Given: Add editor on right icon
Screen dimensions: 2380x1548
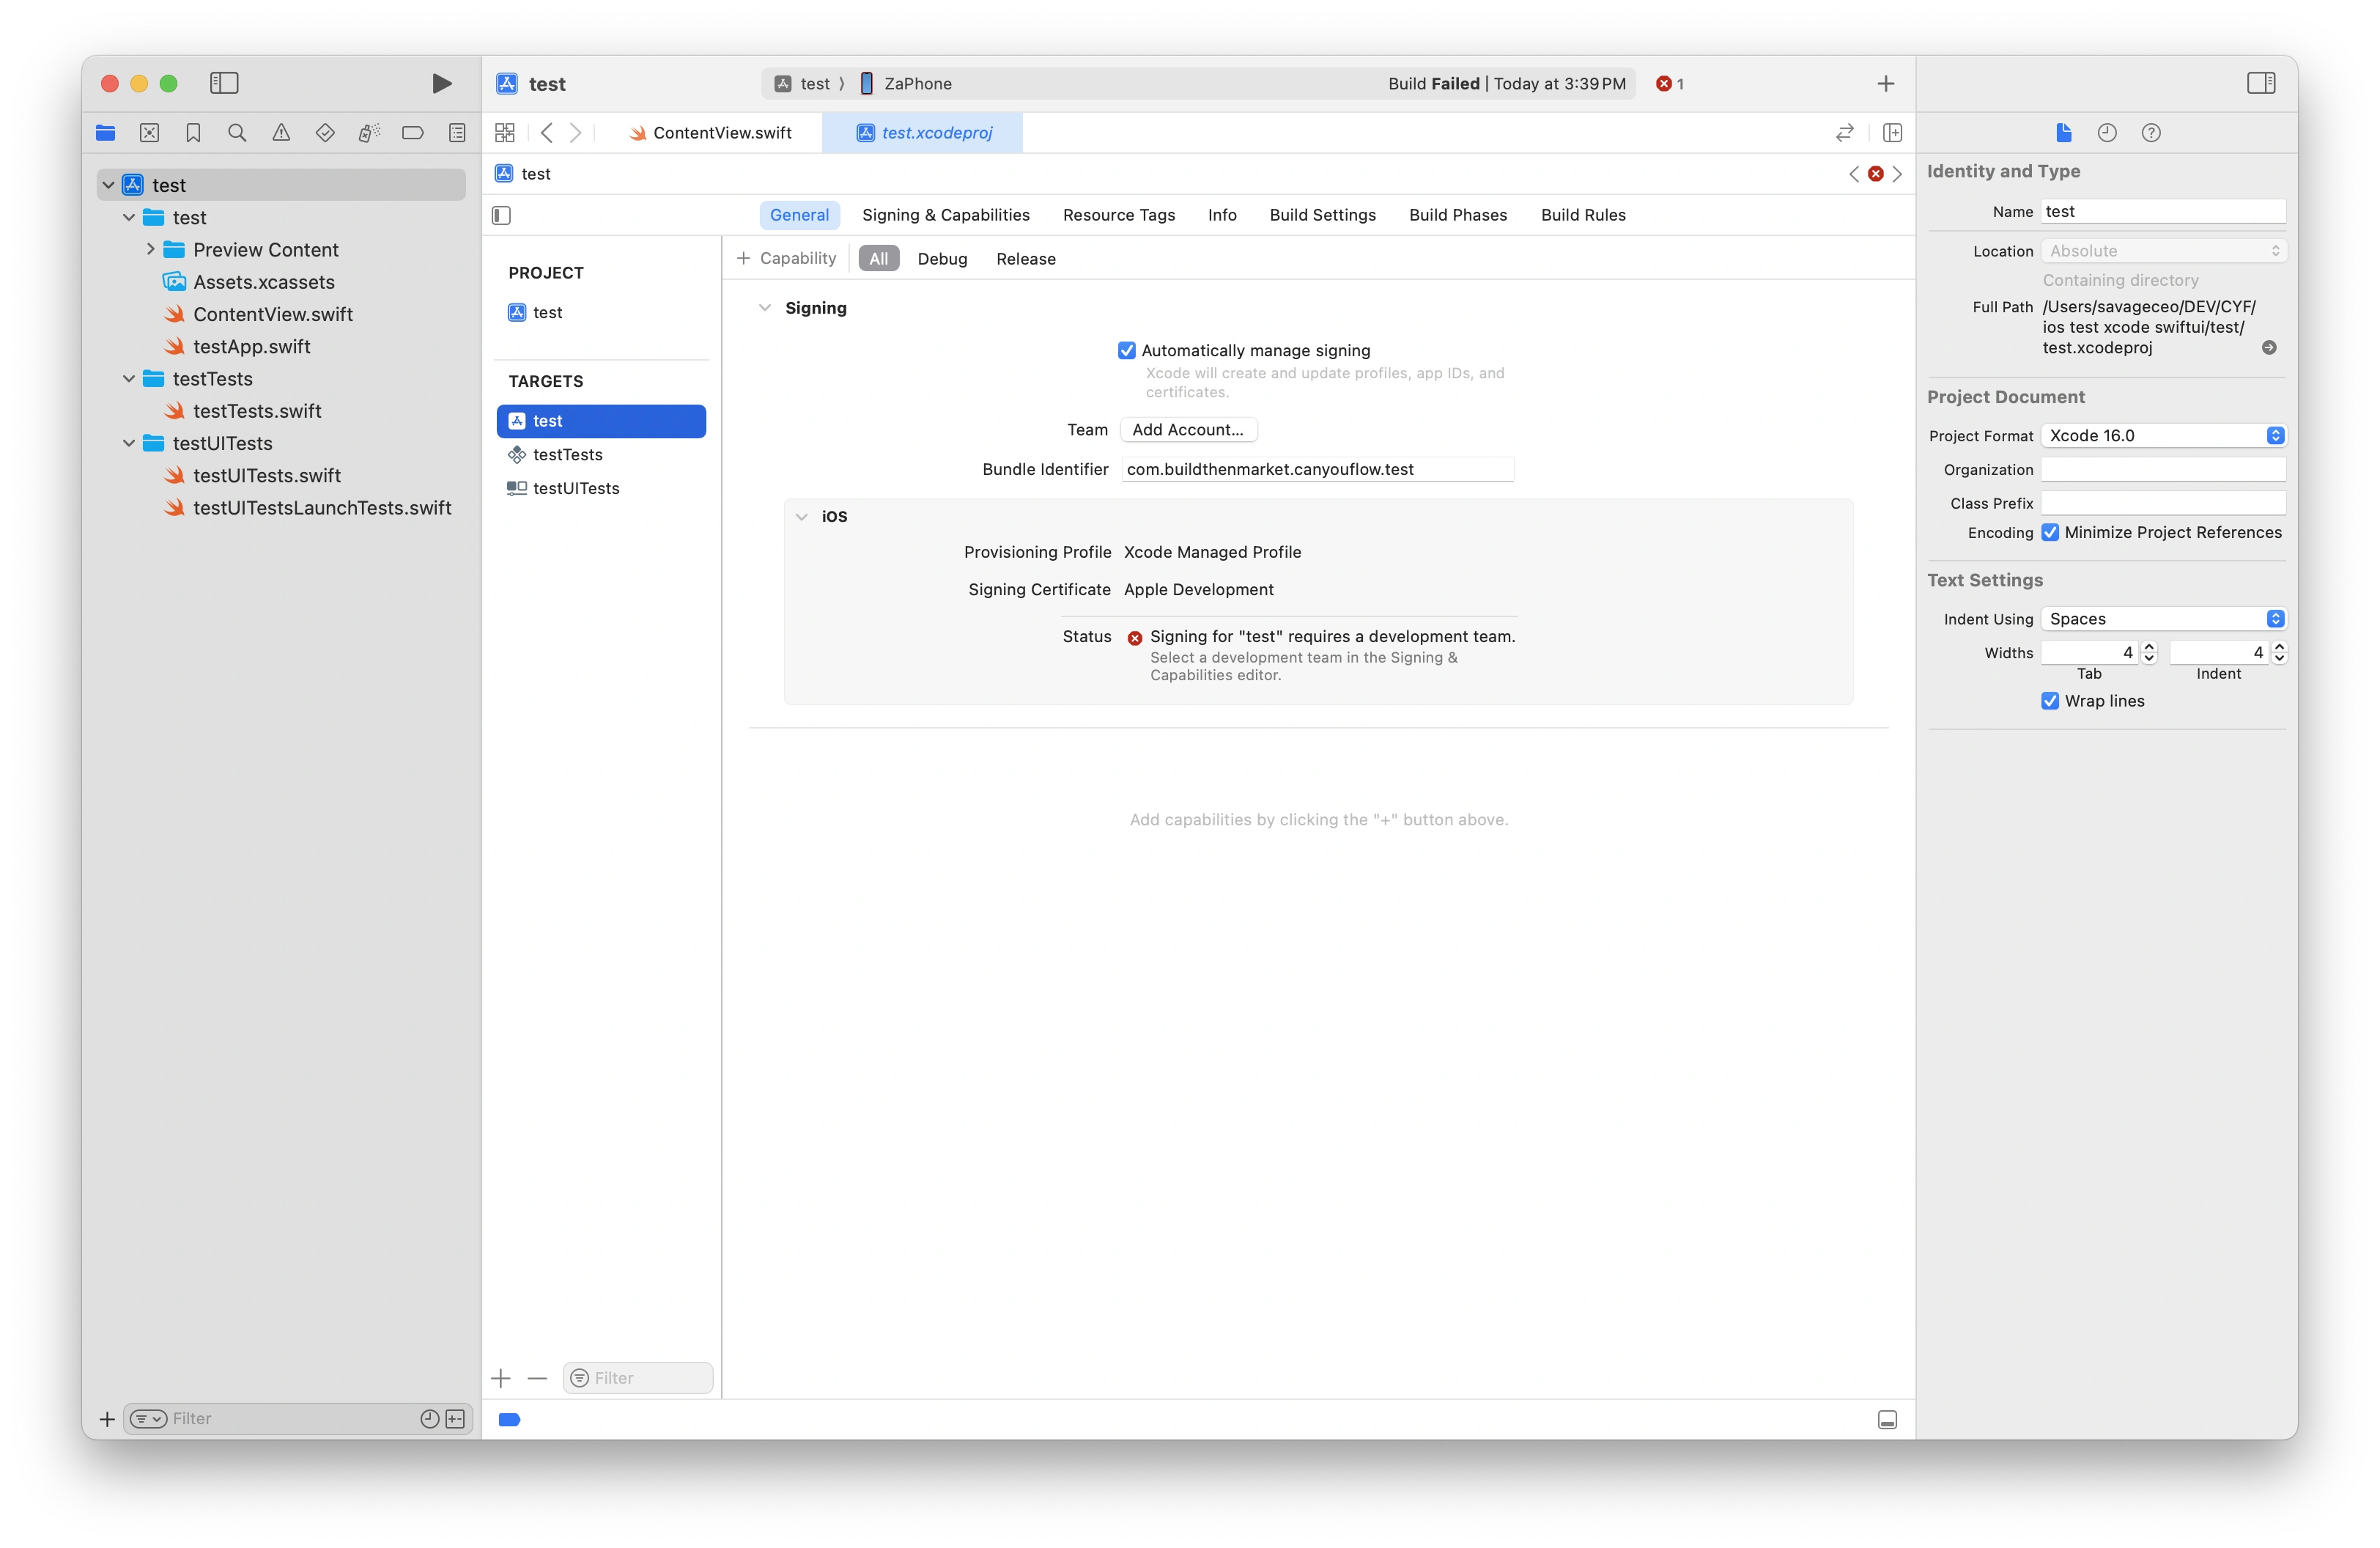Looking at the screenshot, I should 1892,132.
